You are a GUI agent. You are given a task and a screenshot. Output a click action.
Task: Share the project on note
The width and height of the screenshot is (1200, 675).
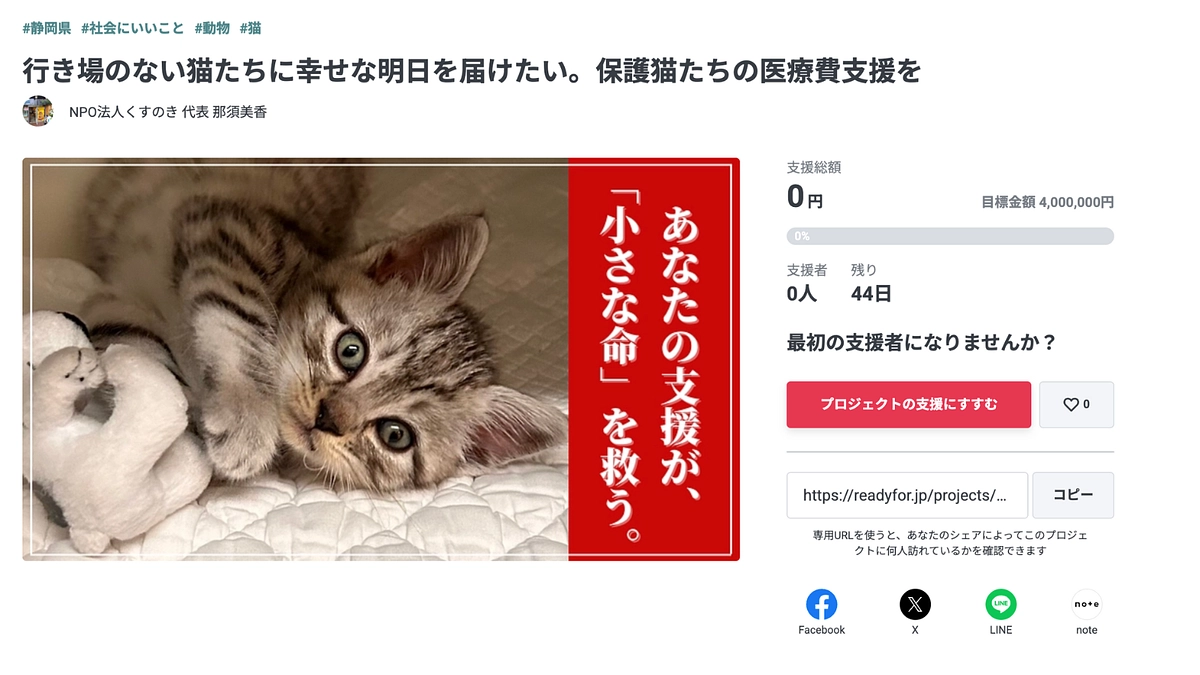[1086, 604]
